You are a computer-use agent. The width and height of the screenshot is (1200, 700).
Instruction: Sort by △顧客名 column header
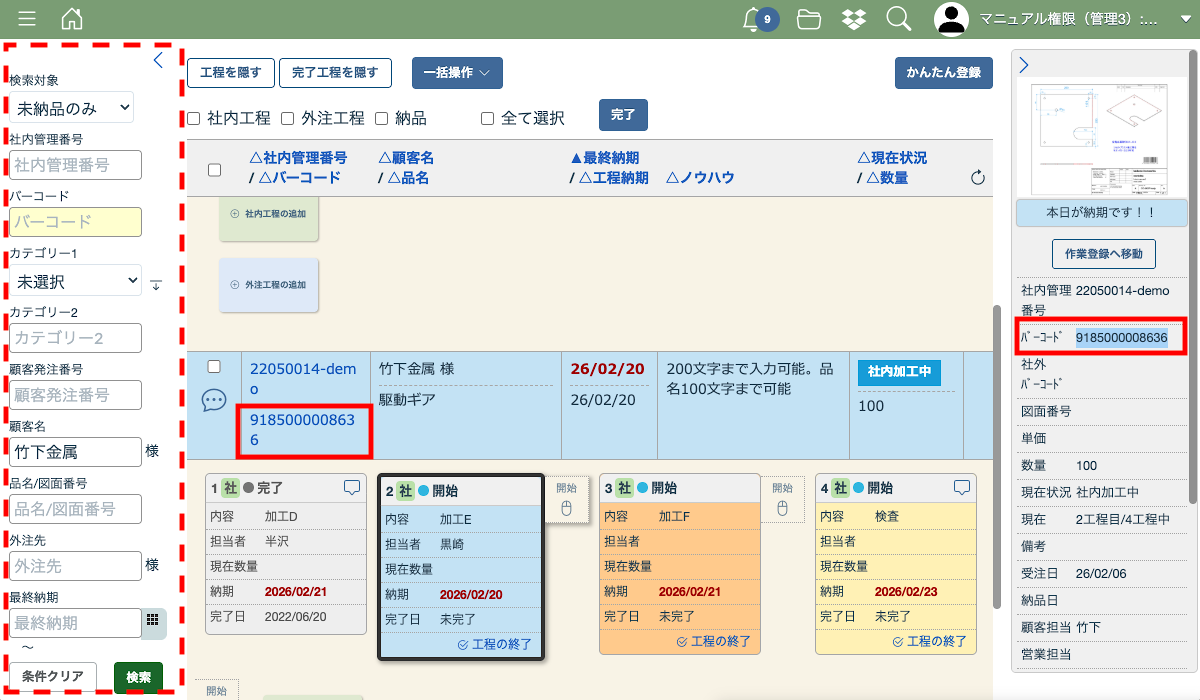405,158
